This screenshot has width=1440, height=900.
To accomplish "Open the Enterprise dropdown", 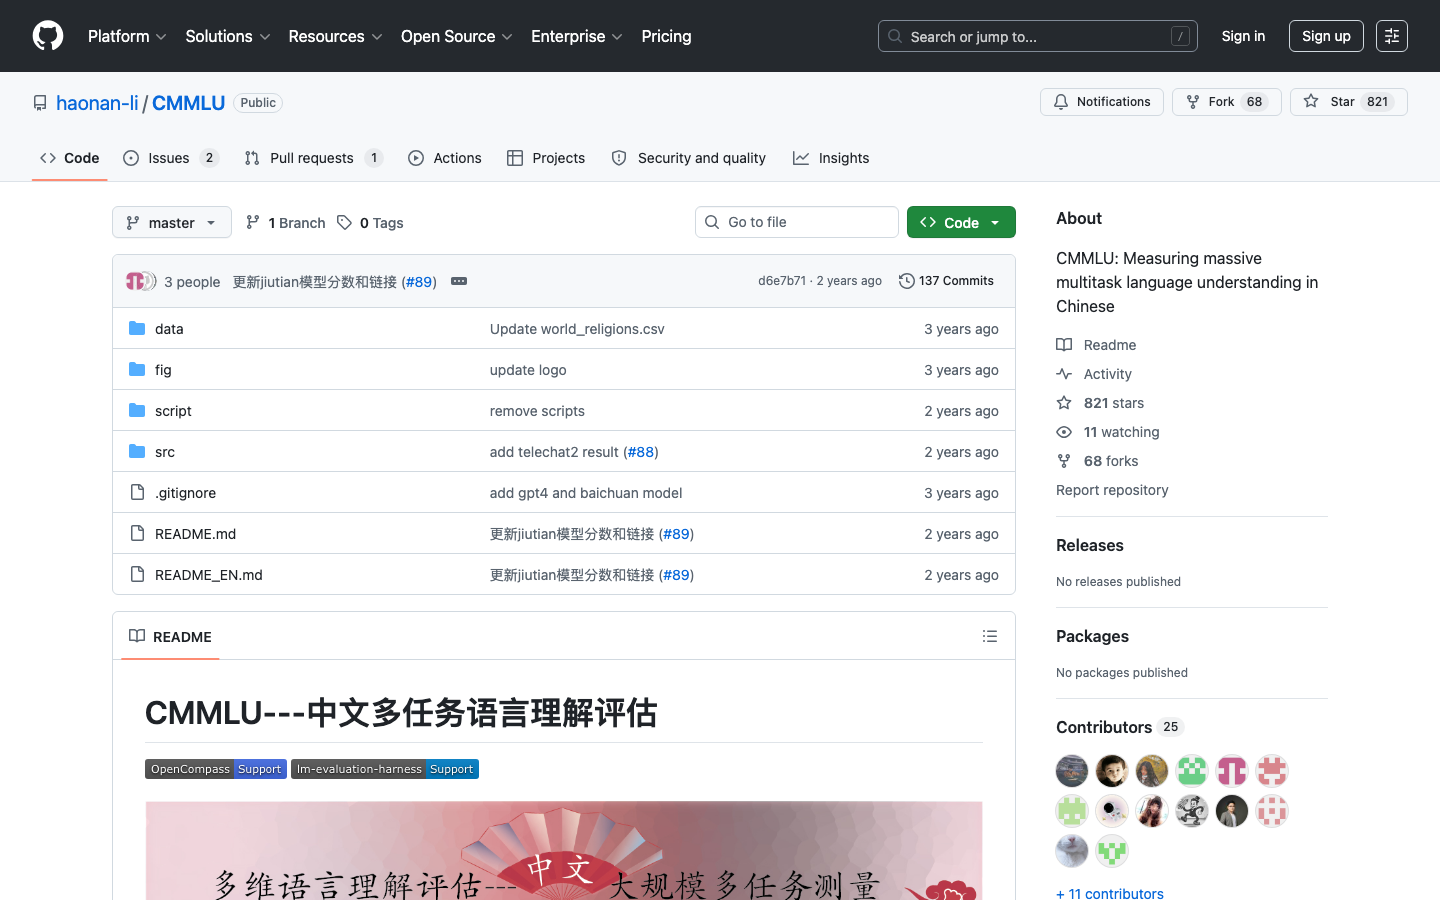I will coord(576,36).
